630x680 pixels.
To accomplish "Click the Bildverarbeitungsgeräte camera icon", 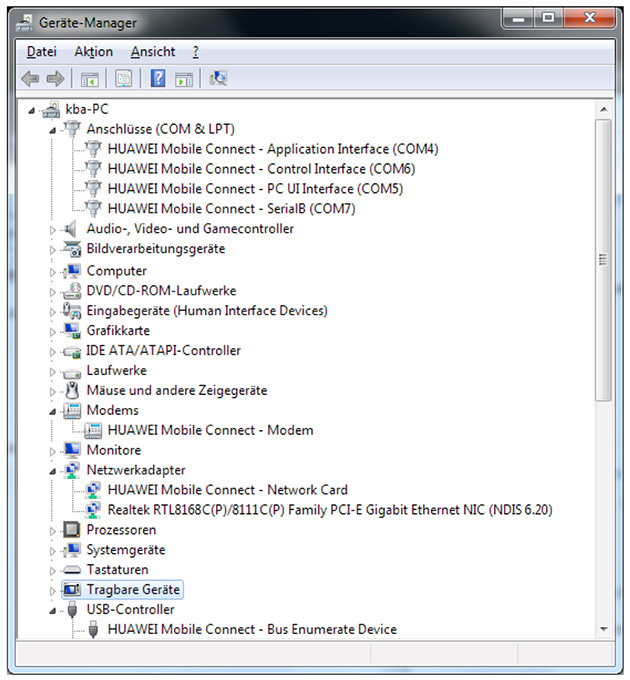I will coord(72,248).
